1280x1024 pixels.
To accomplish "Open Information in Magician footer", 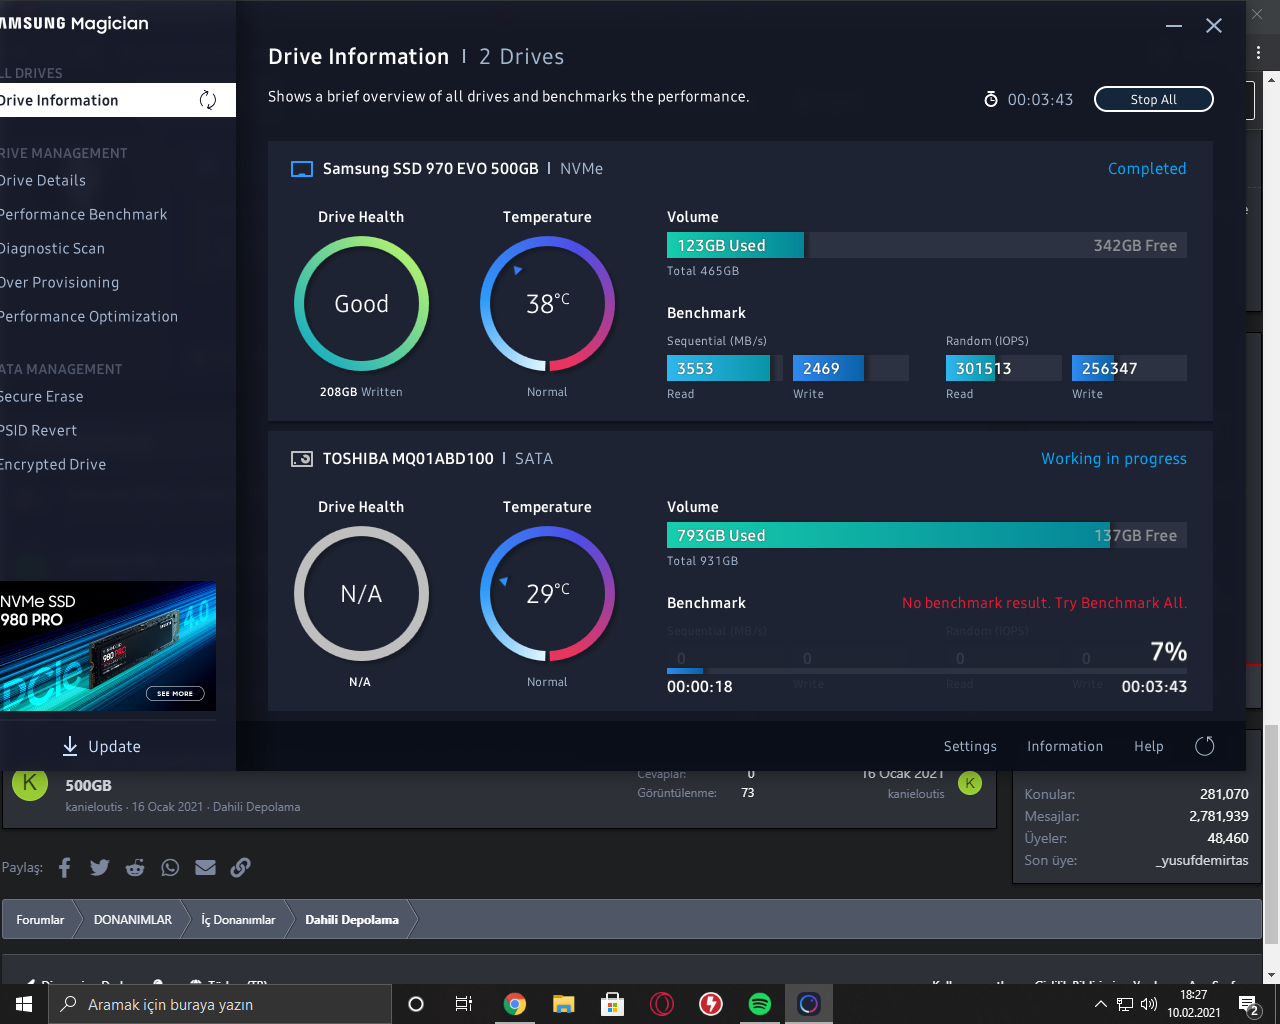I will 1065,746.
